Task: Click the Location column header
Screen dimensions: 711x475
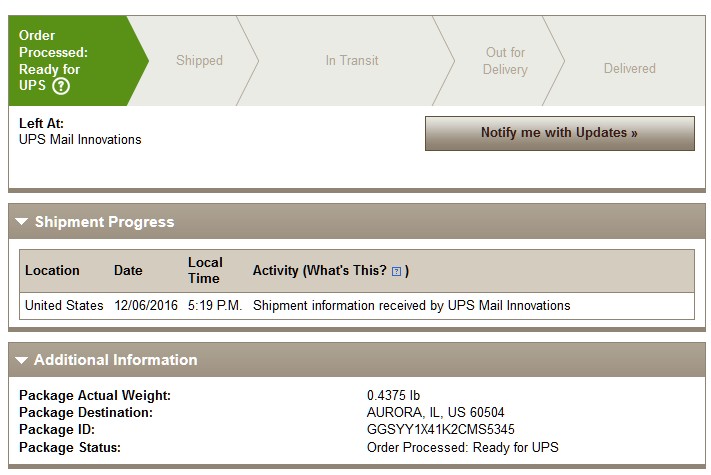Action: pos(52,271)
